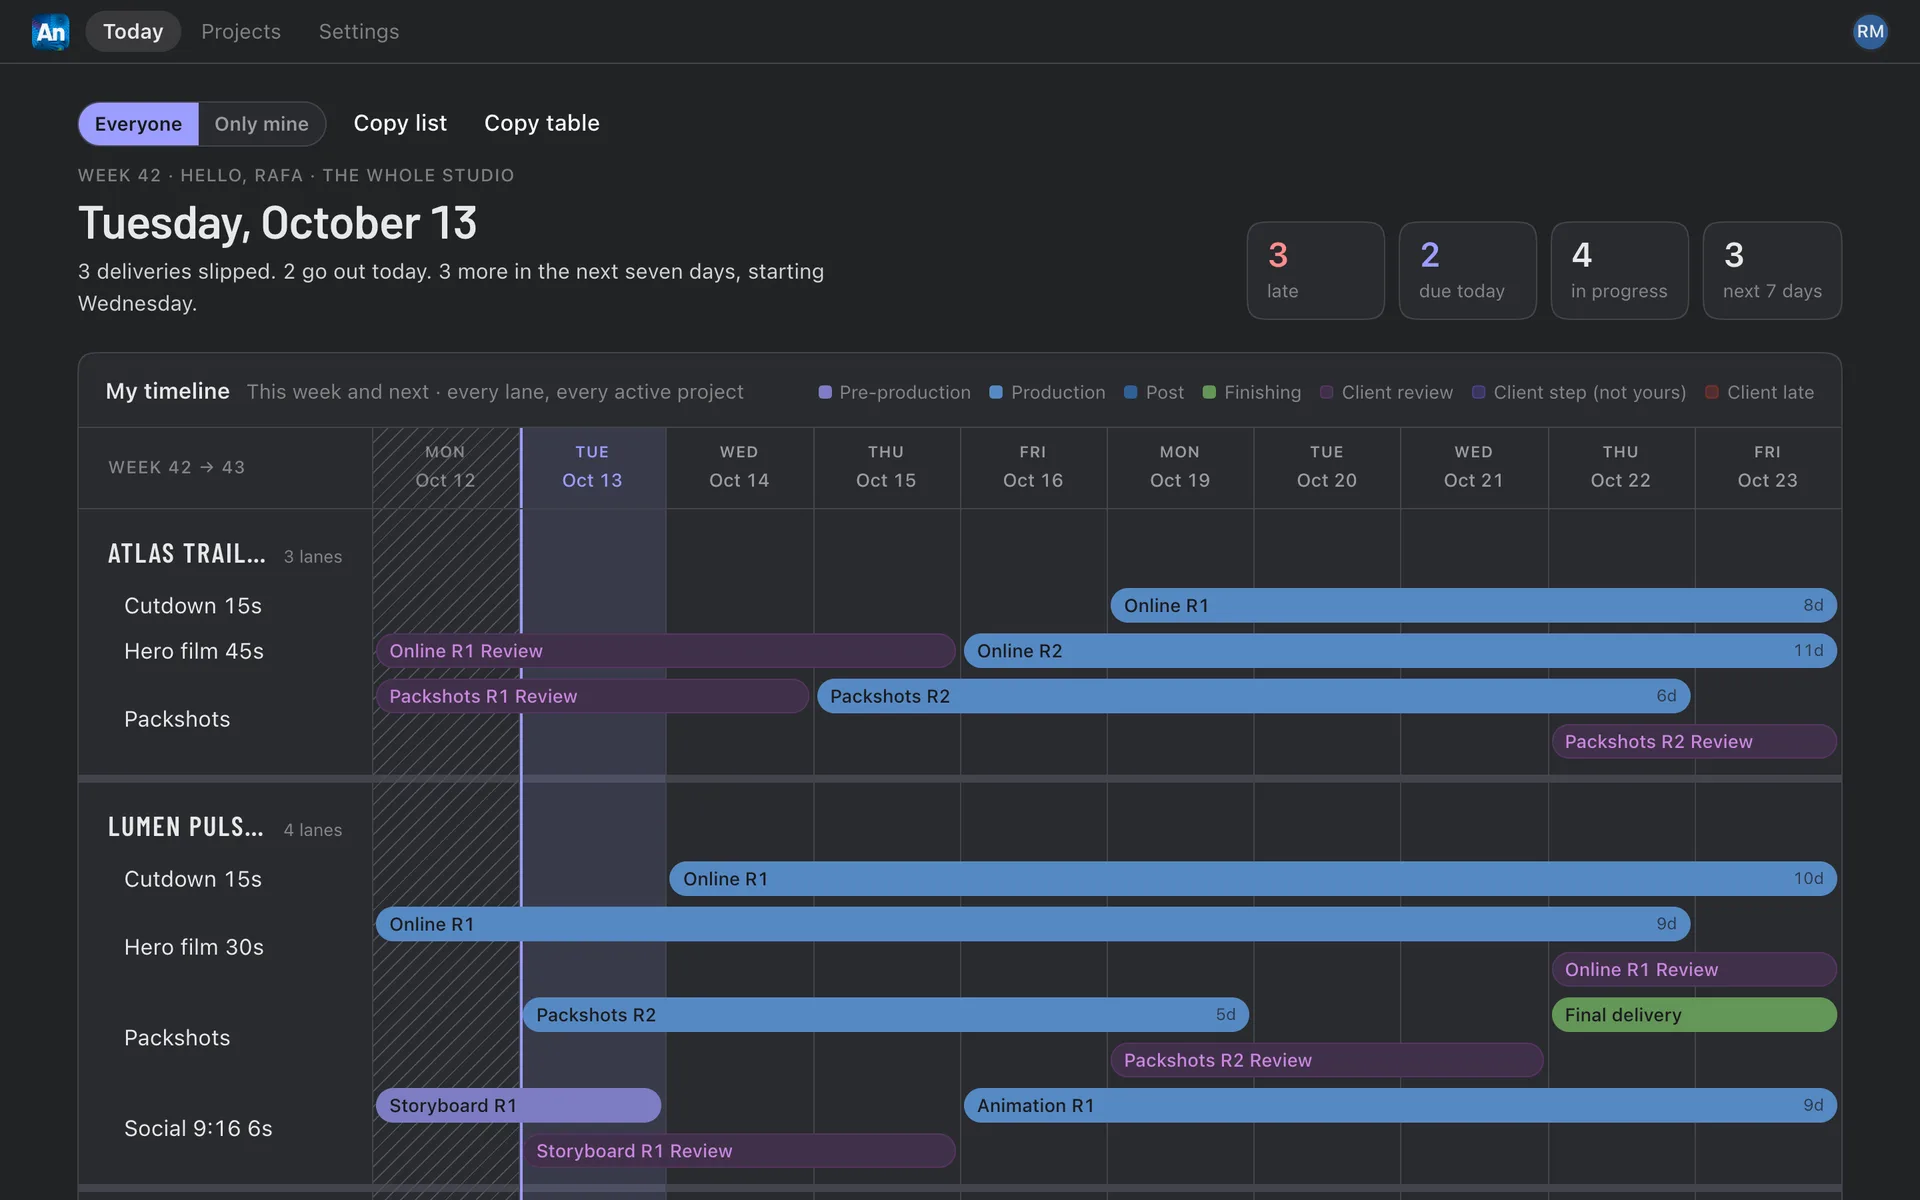Open the 3 next 7 days card

1772,271
